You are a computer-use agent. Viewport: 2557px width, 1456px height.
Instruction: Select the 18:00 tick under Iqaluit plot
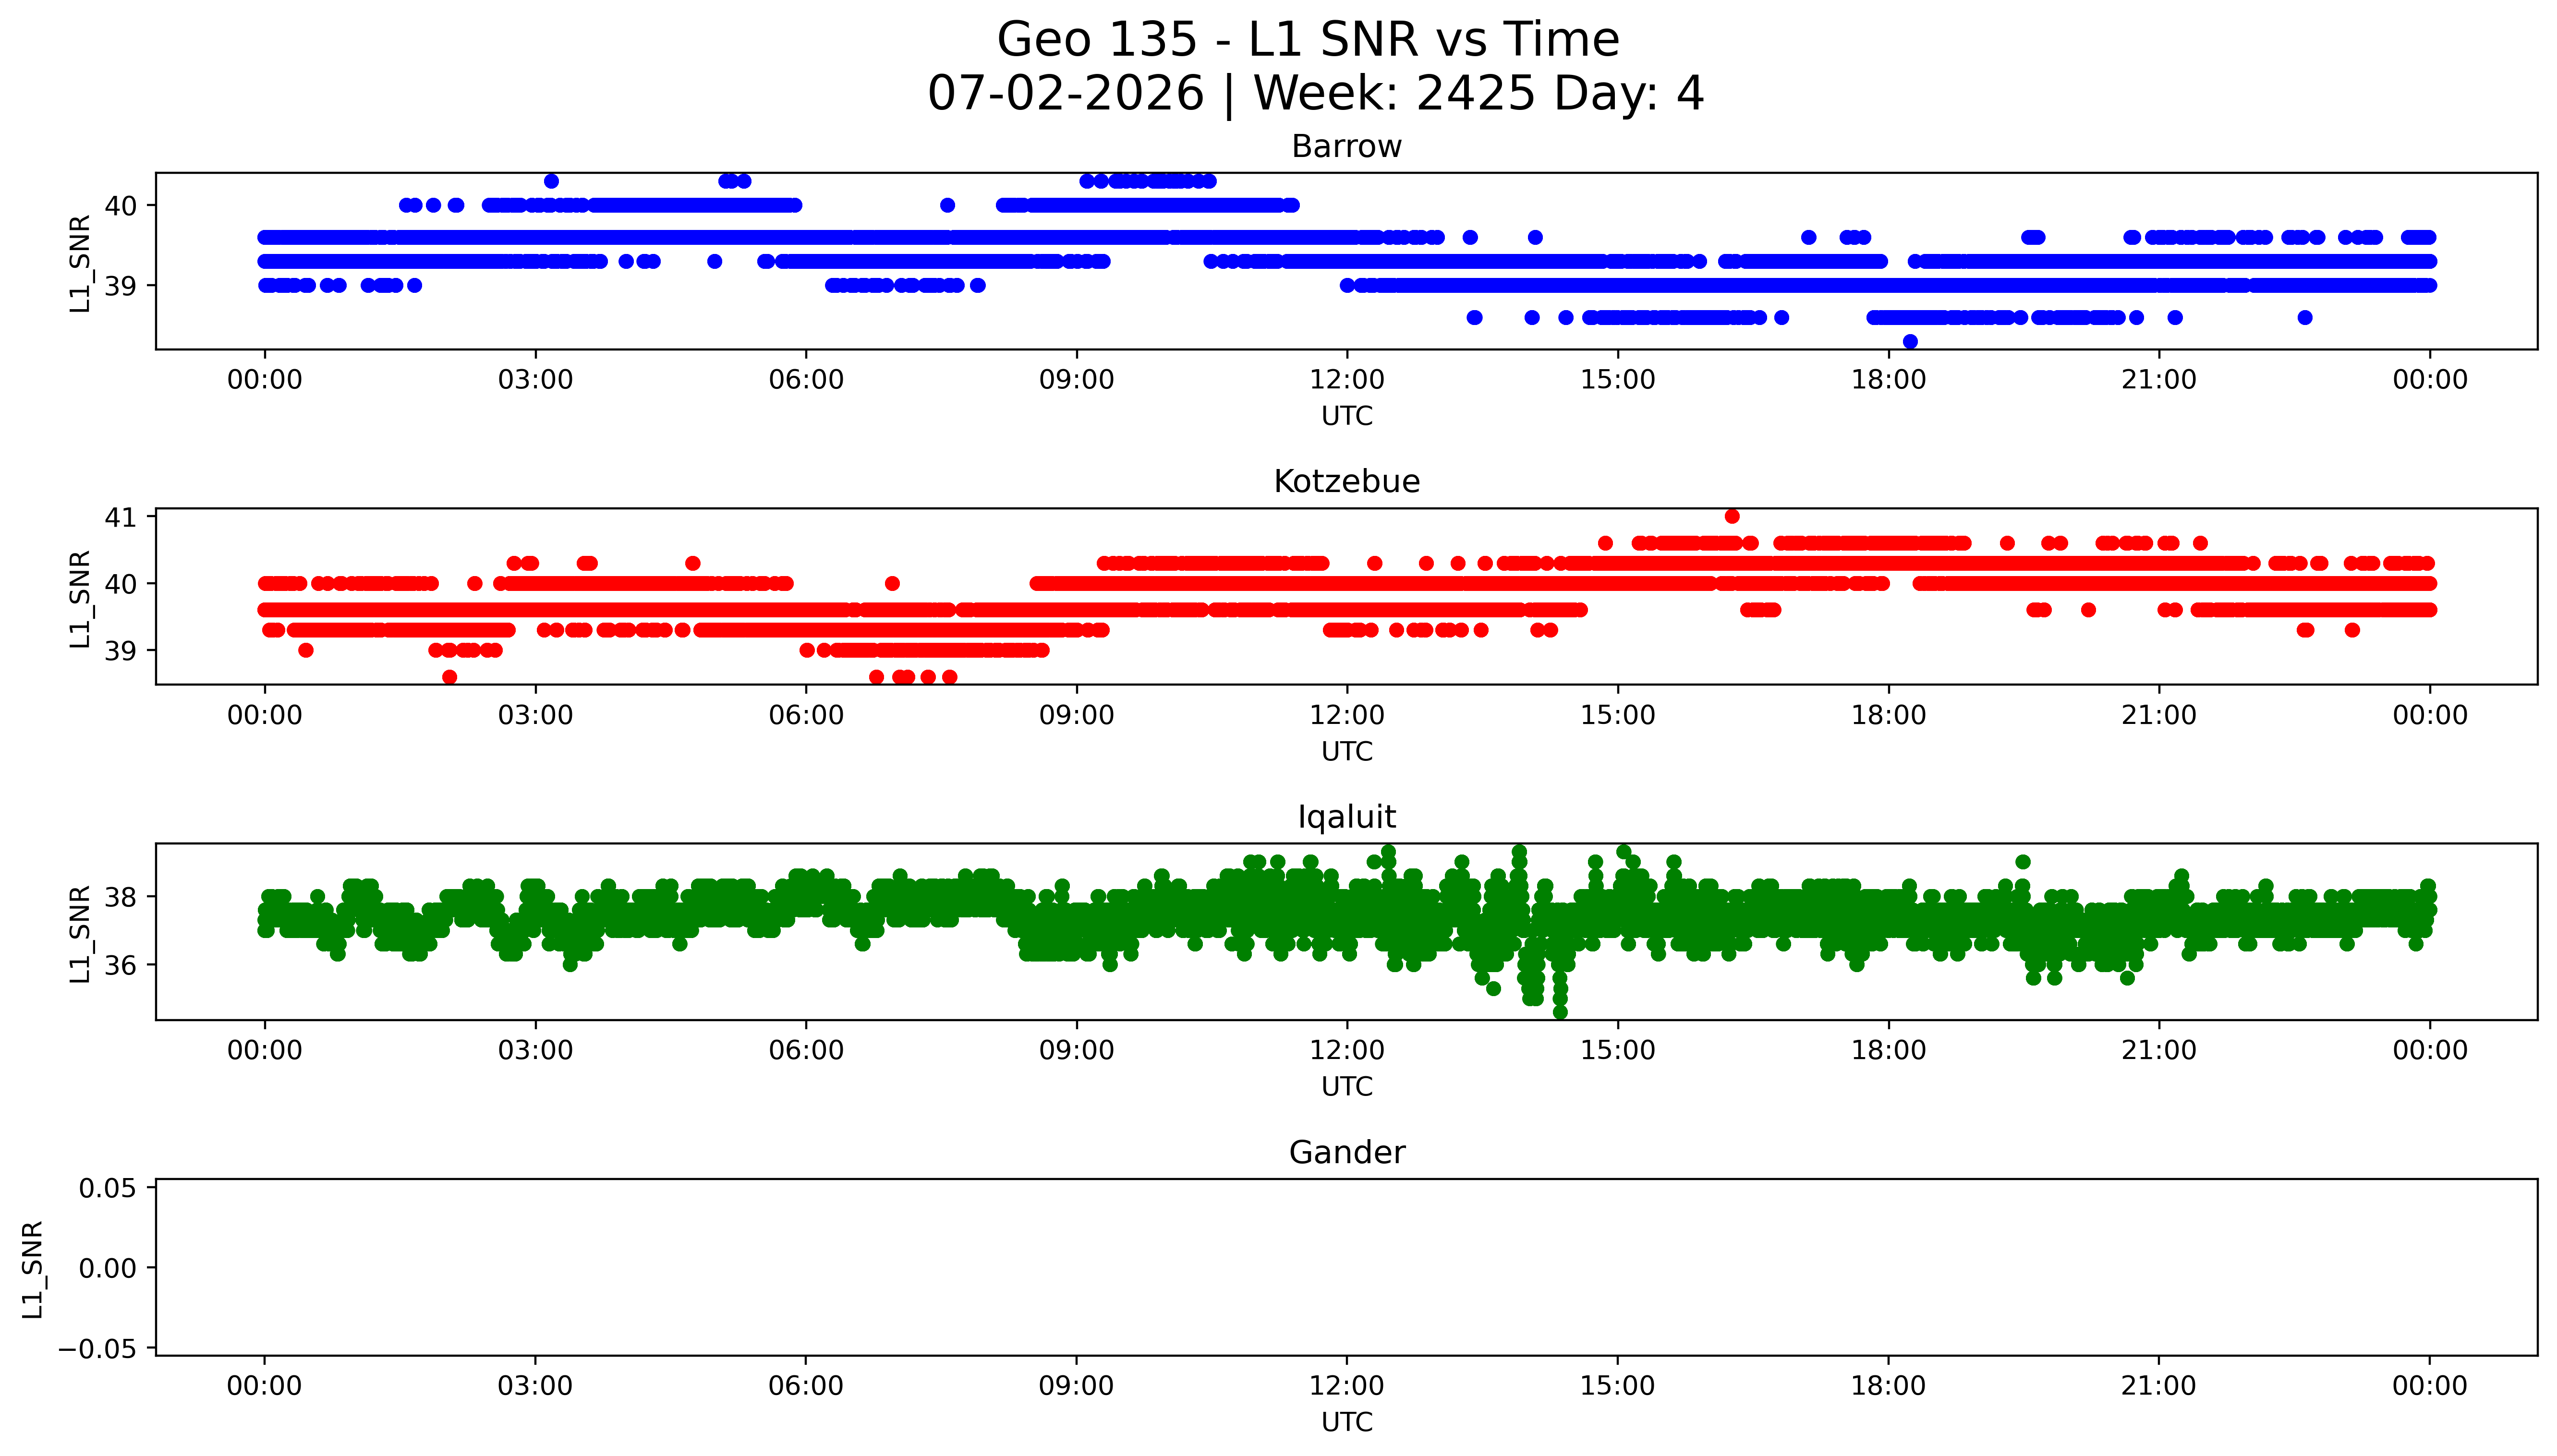pyautogui.click(x=1888, y=1051)
